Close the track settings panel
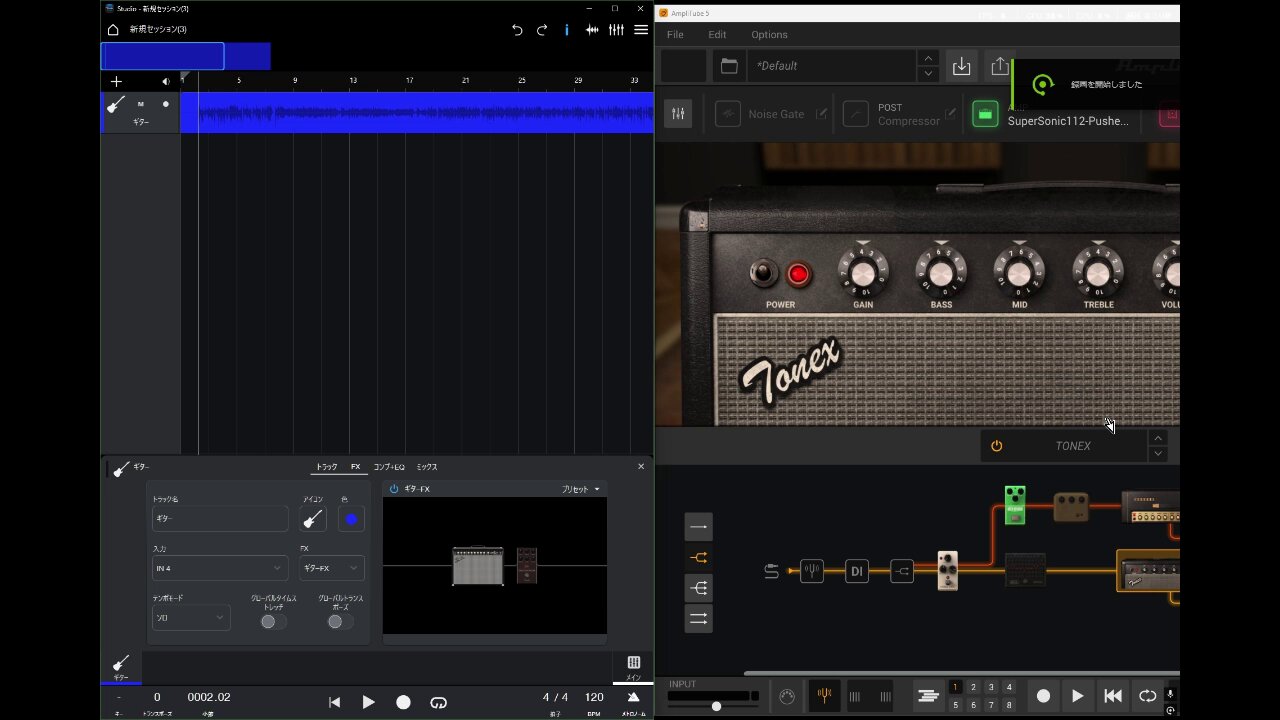The width and height of the screenshot is (1280, 720). pos(641,466)
